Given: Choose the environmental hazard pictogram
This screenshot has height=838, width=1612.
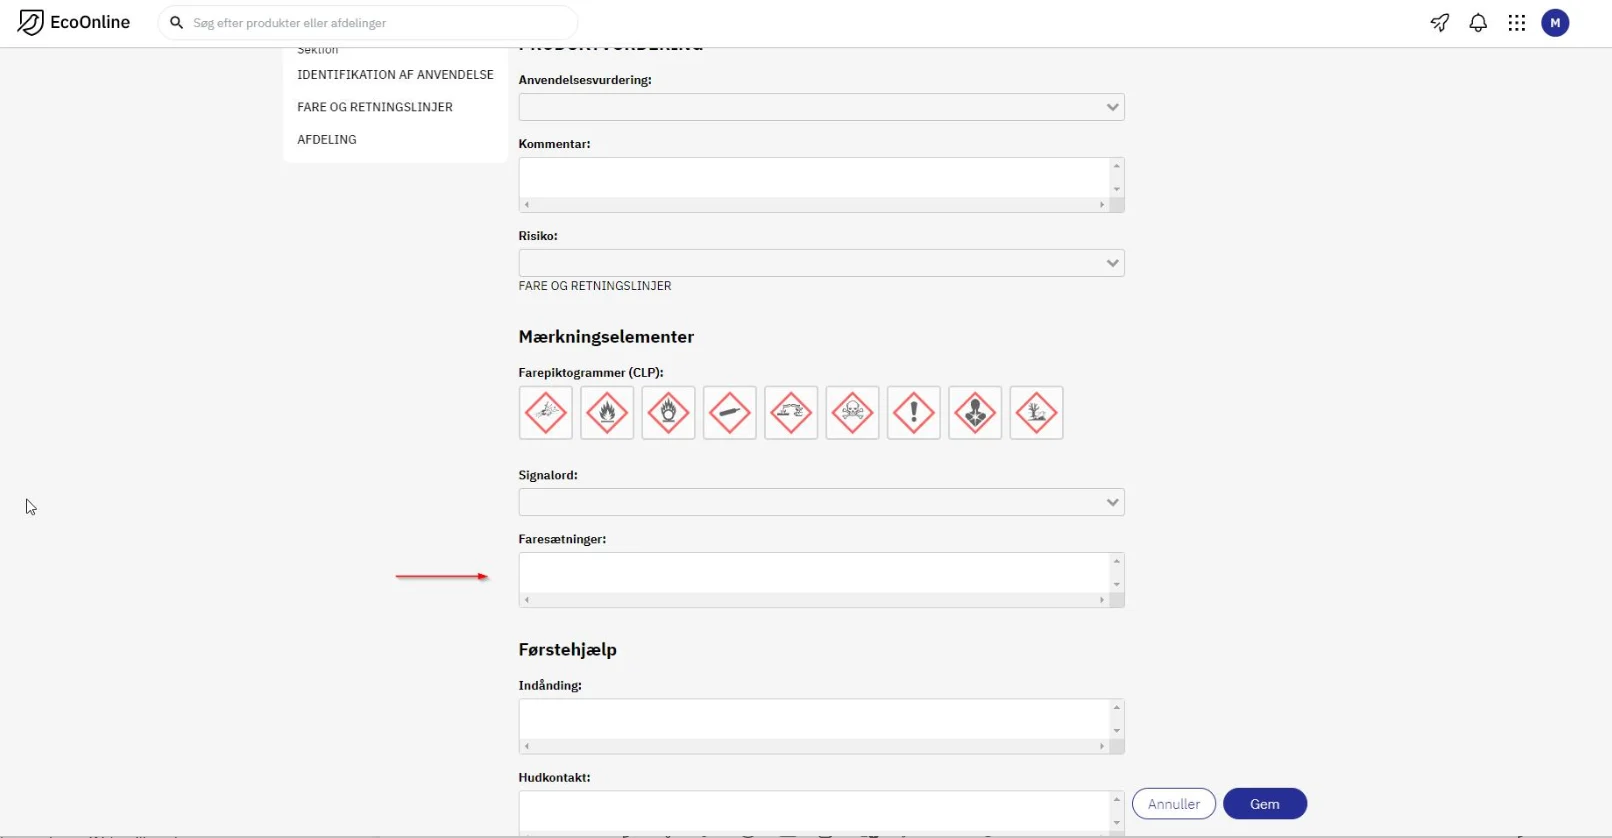Looking at the screenshot, I should tap(1036, 413).
